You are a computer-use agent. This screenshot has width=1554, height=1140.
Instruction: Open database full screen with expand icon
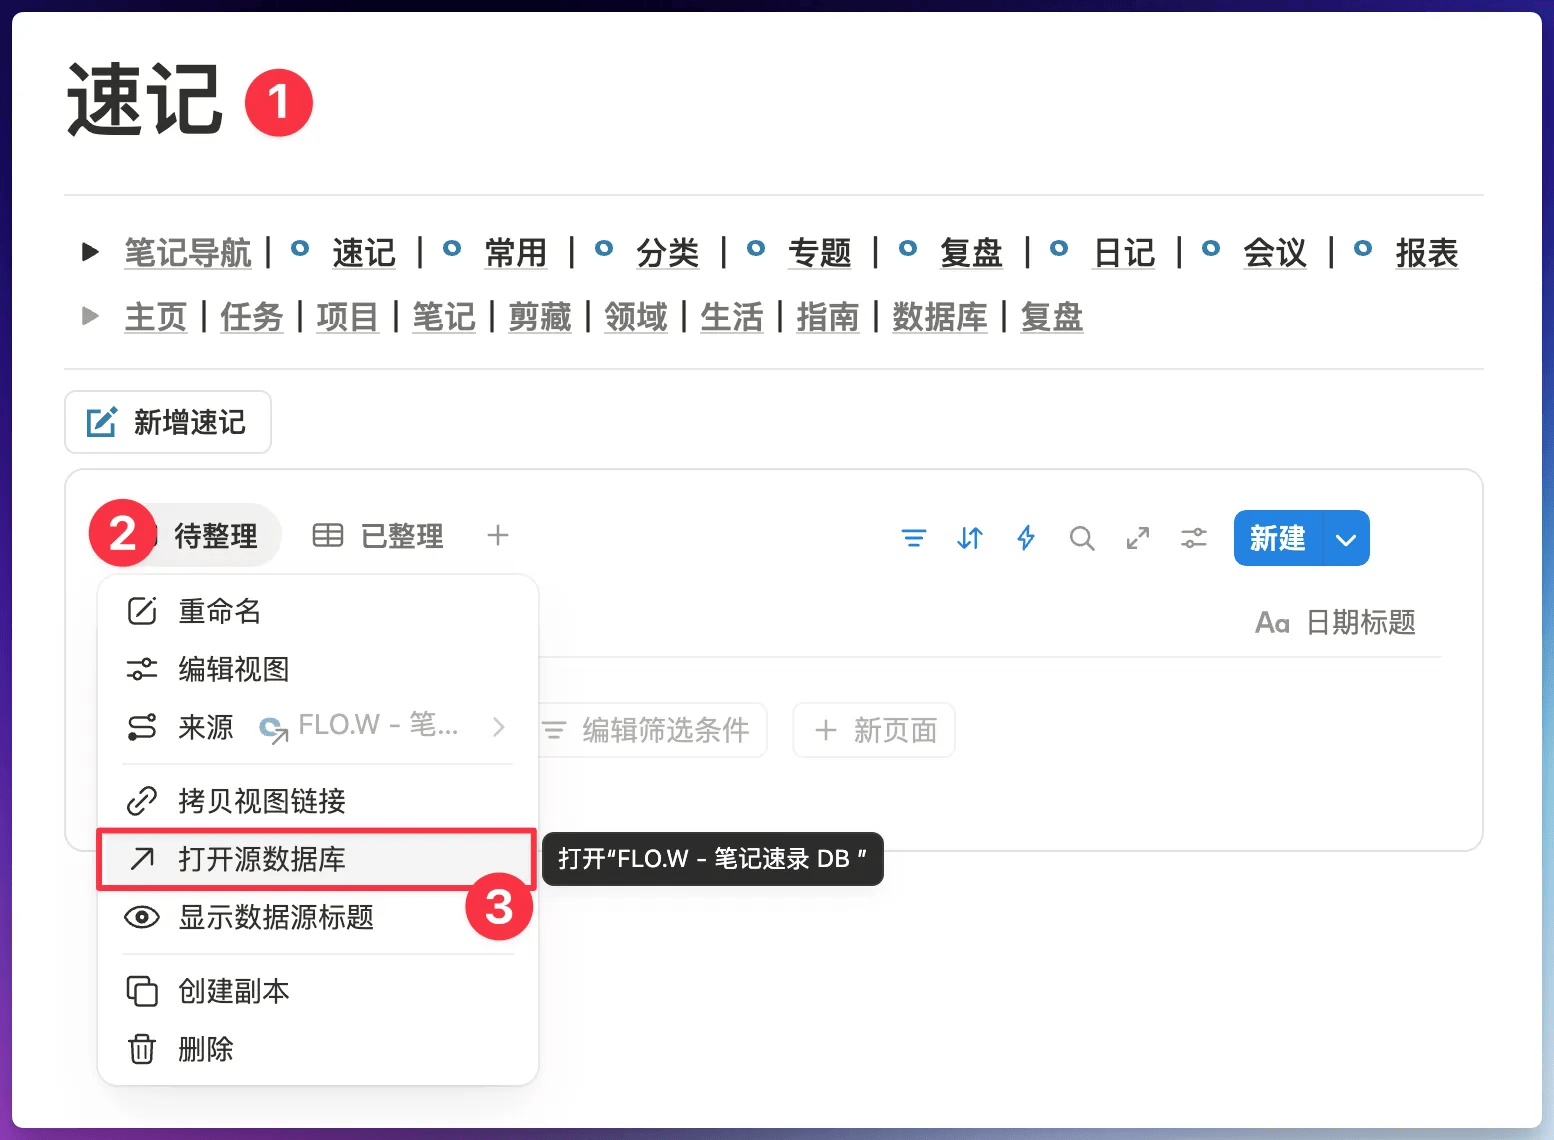pyautogui.click(x=1137, y=539)
